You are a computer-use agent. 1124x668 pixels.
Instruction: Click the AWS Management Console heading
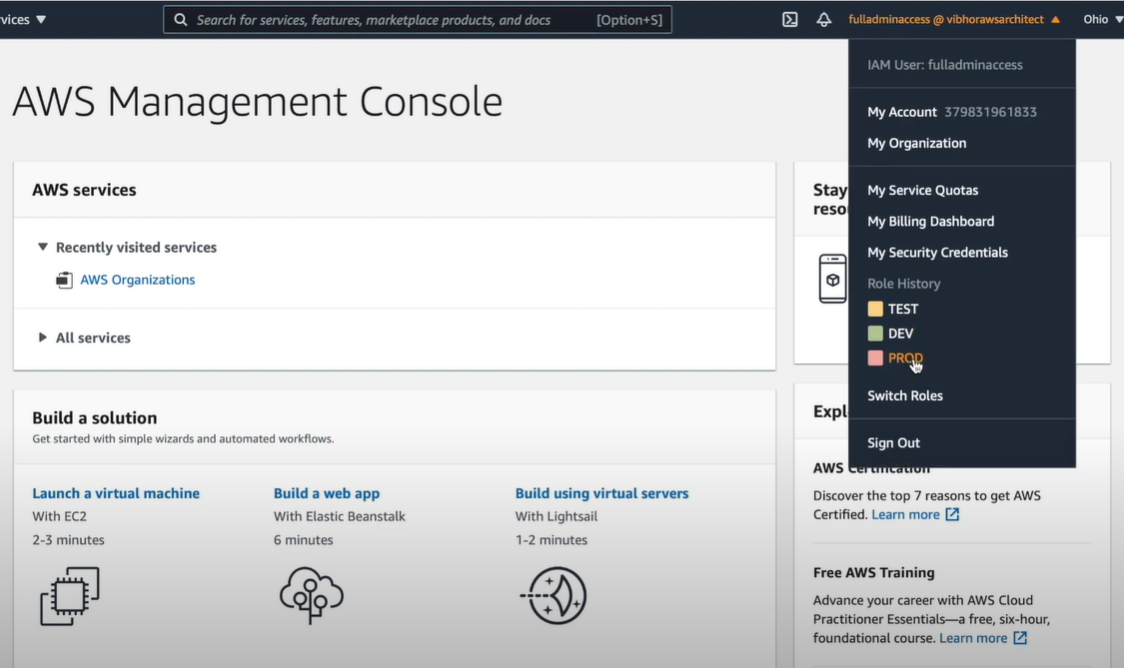point(257,101)
